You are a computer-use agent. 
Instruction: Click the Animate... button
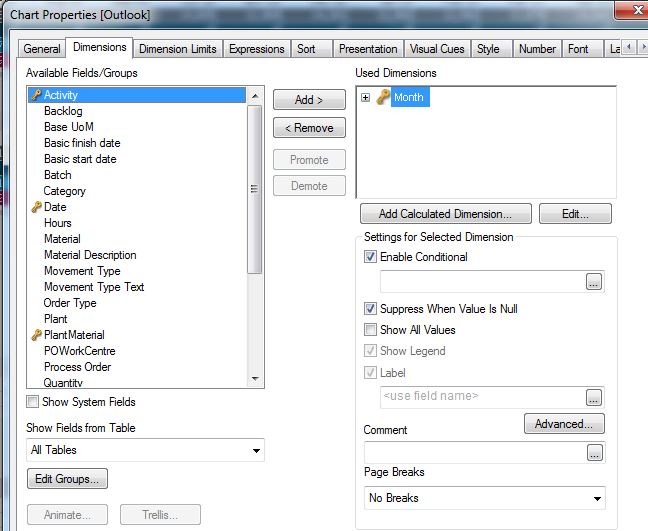click(x=67, y=515)
